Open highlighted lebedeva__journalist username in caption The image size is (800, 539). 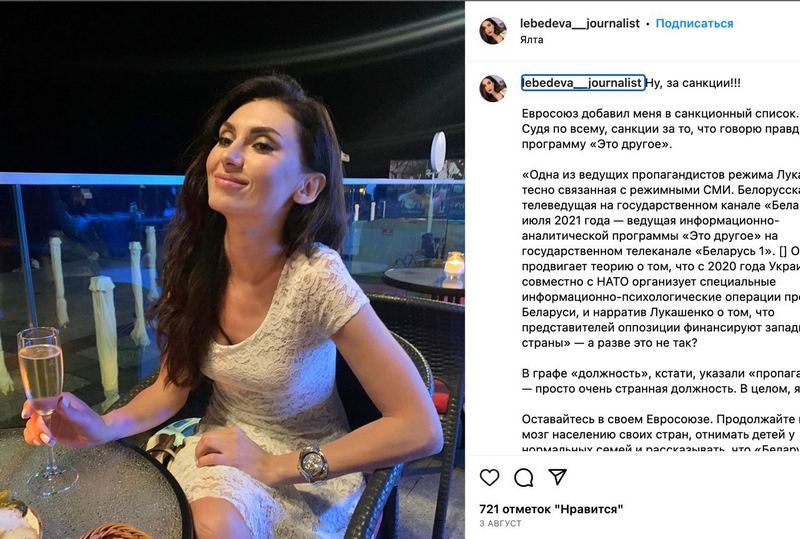(582, 83)
